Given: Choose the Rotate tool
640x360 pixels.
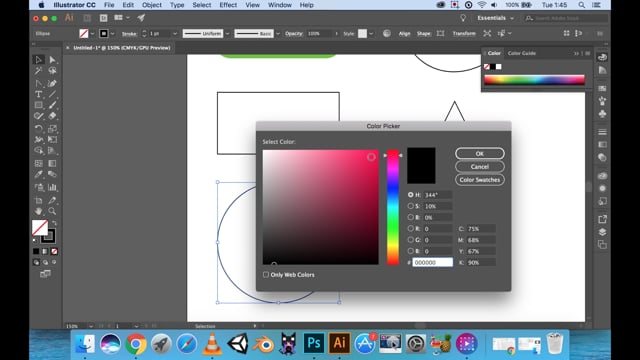Looking at the screenshot, I should point(38,129).
